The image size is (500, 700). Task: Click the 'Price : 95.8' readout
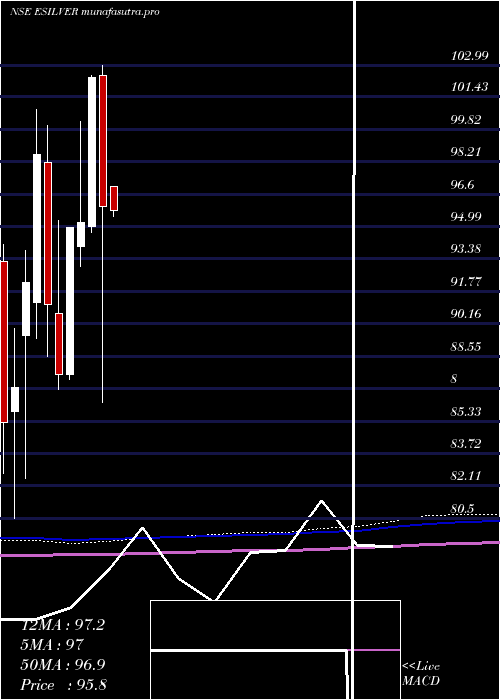tap(64, 684)
